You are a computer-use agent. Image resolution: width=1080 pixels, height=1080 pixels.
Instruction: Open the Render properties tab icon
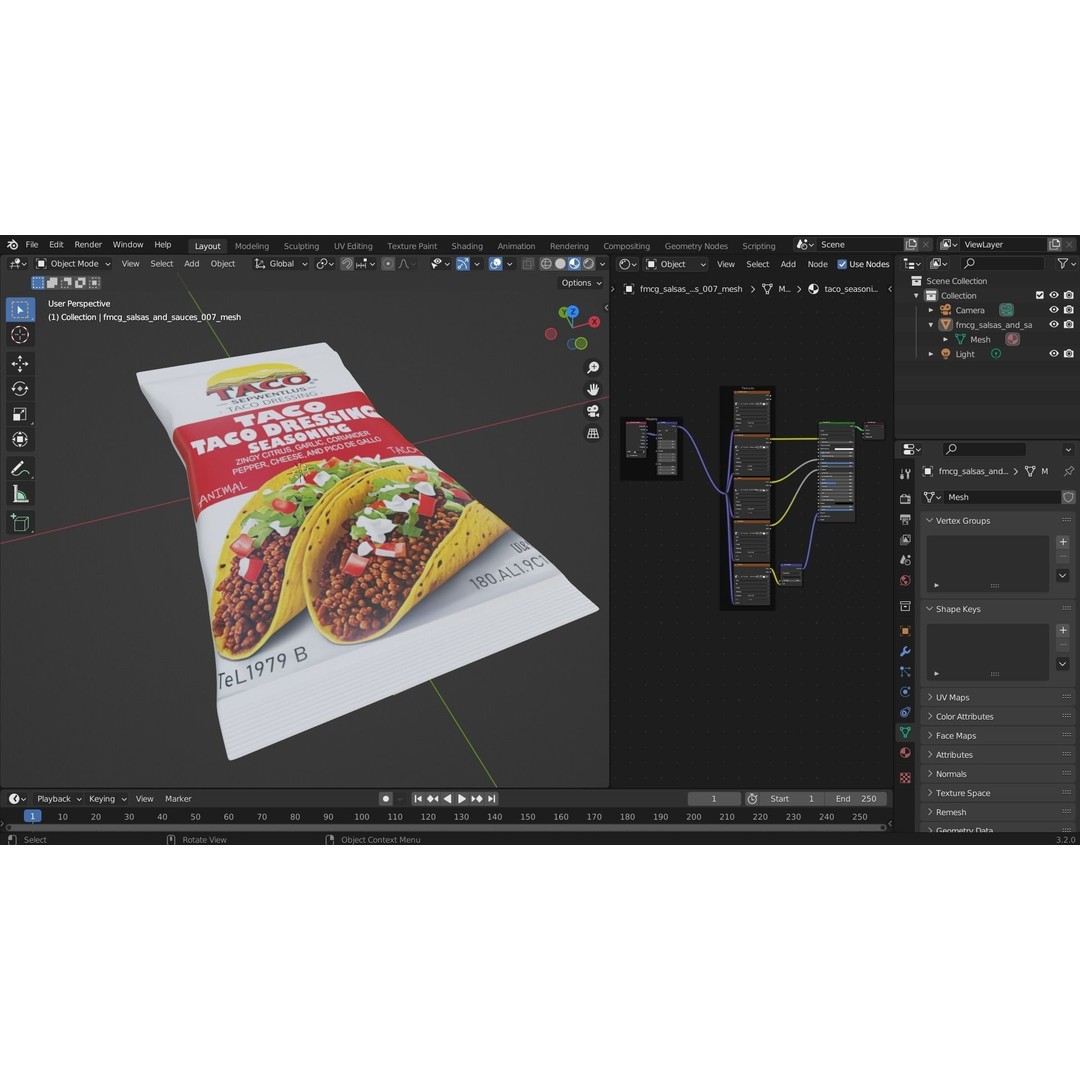point(905,498)
